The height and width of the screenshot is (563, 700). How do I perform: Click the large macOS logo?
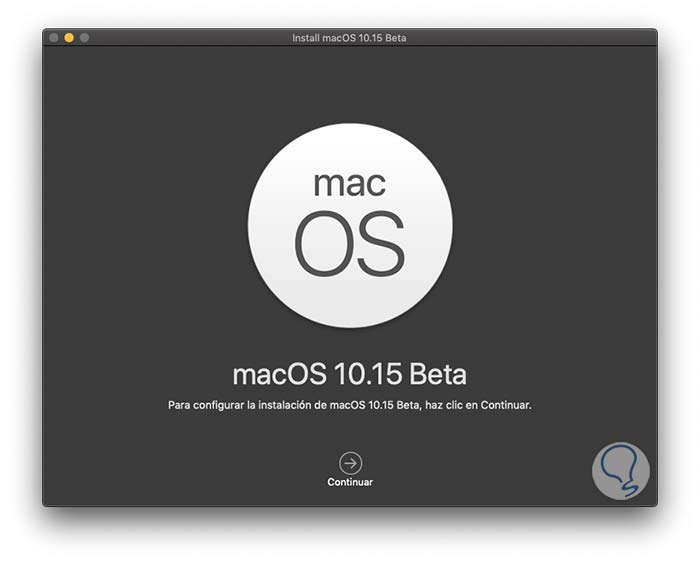tap(350, 225)
